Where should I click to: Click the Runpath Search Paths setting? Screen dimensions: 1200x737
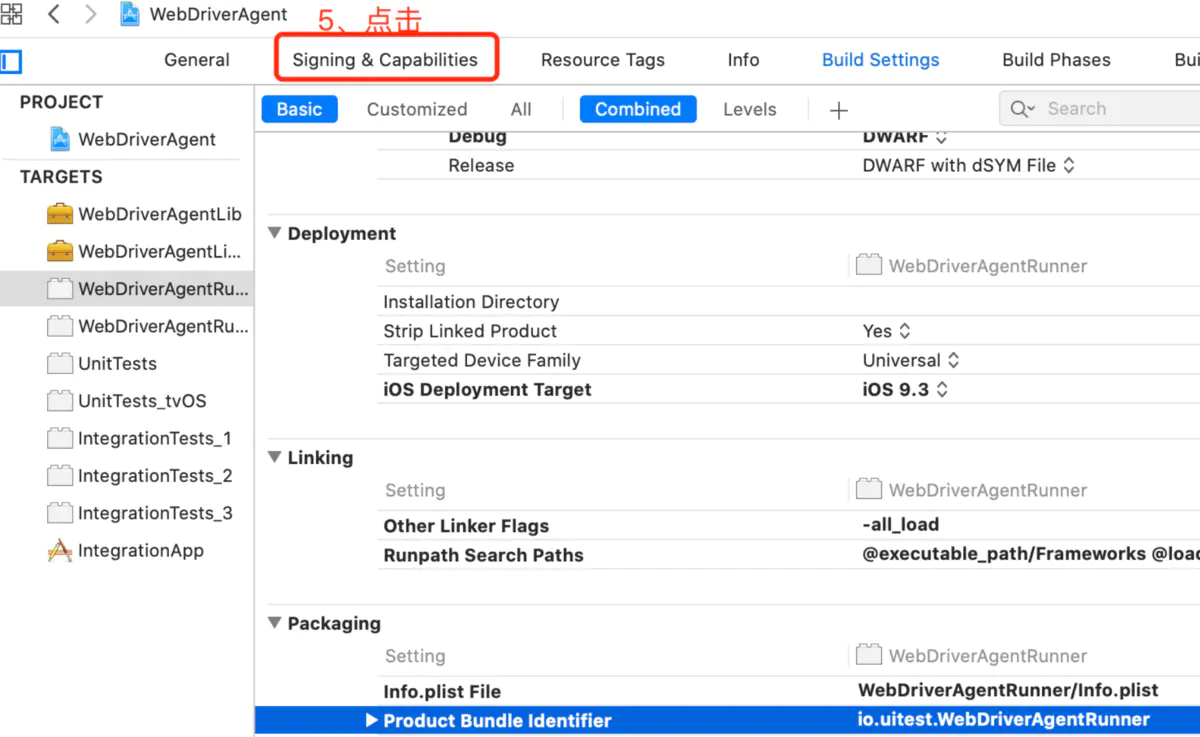click(x=483, y=554)
